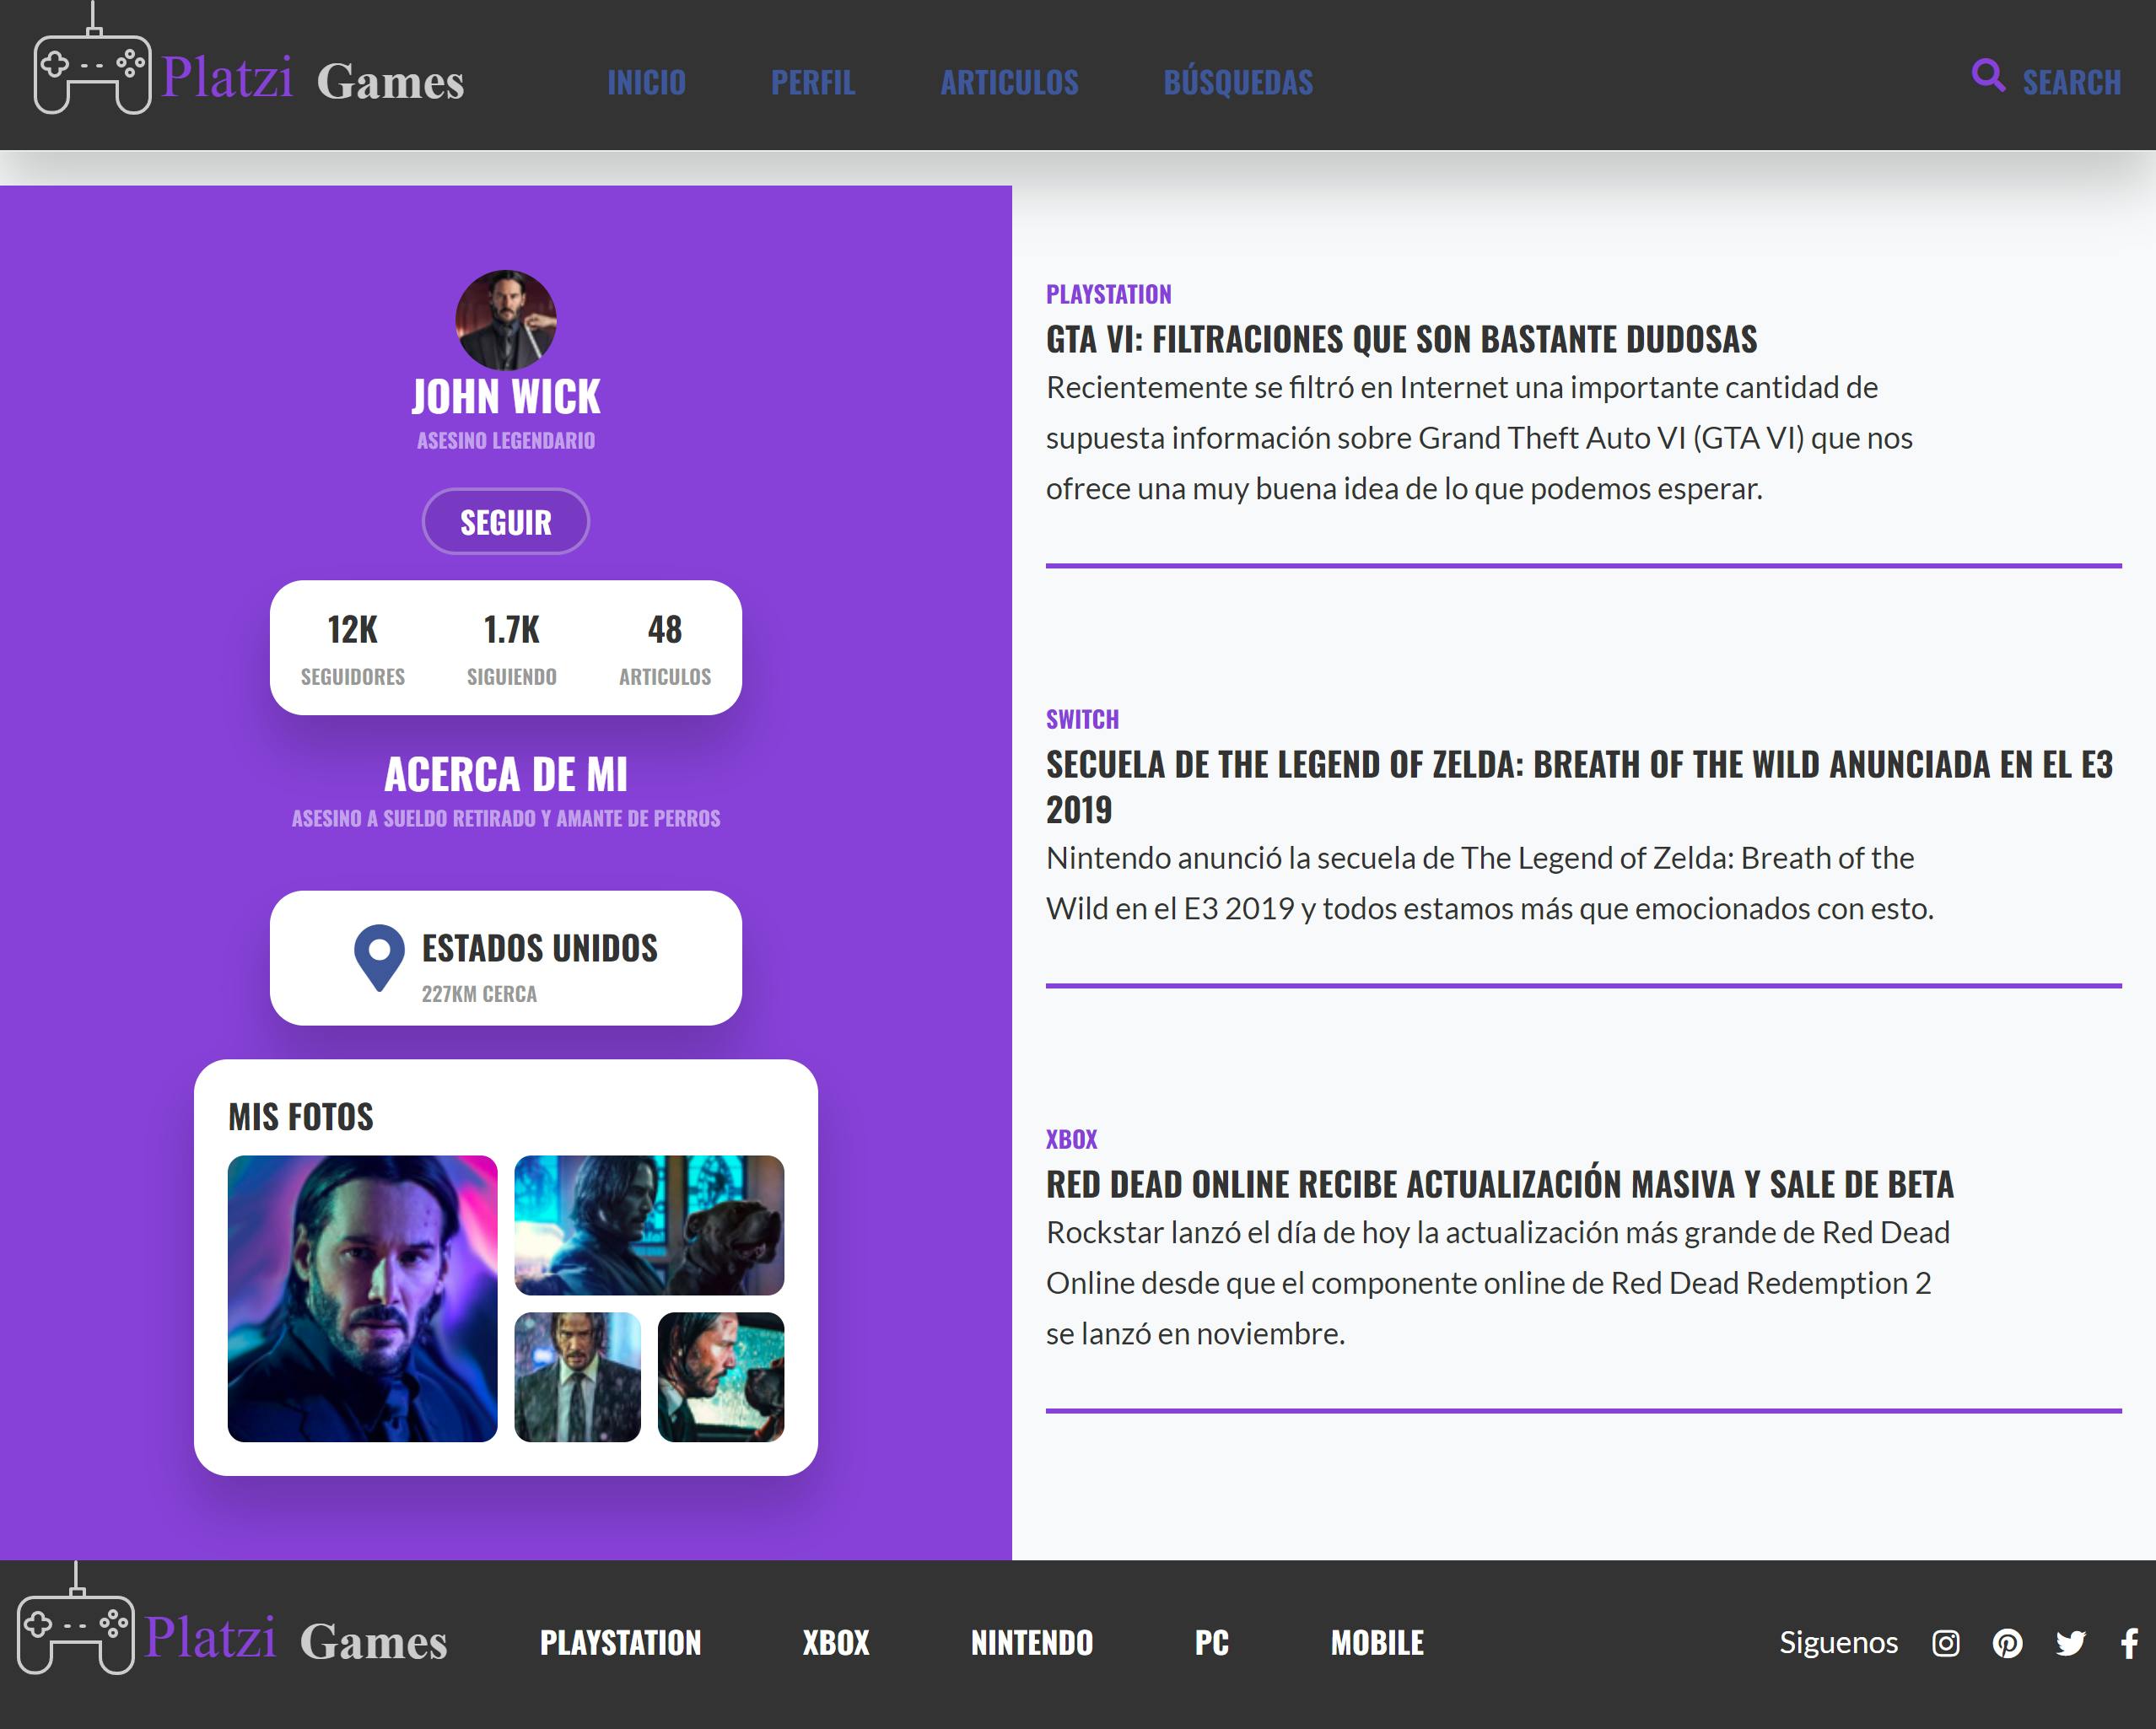Open the Pinterest icon in the footer
The image size is (2156, 1729).
tap(2006, 1641)
